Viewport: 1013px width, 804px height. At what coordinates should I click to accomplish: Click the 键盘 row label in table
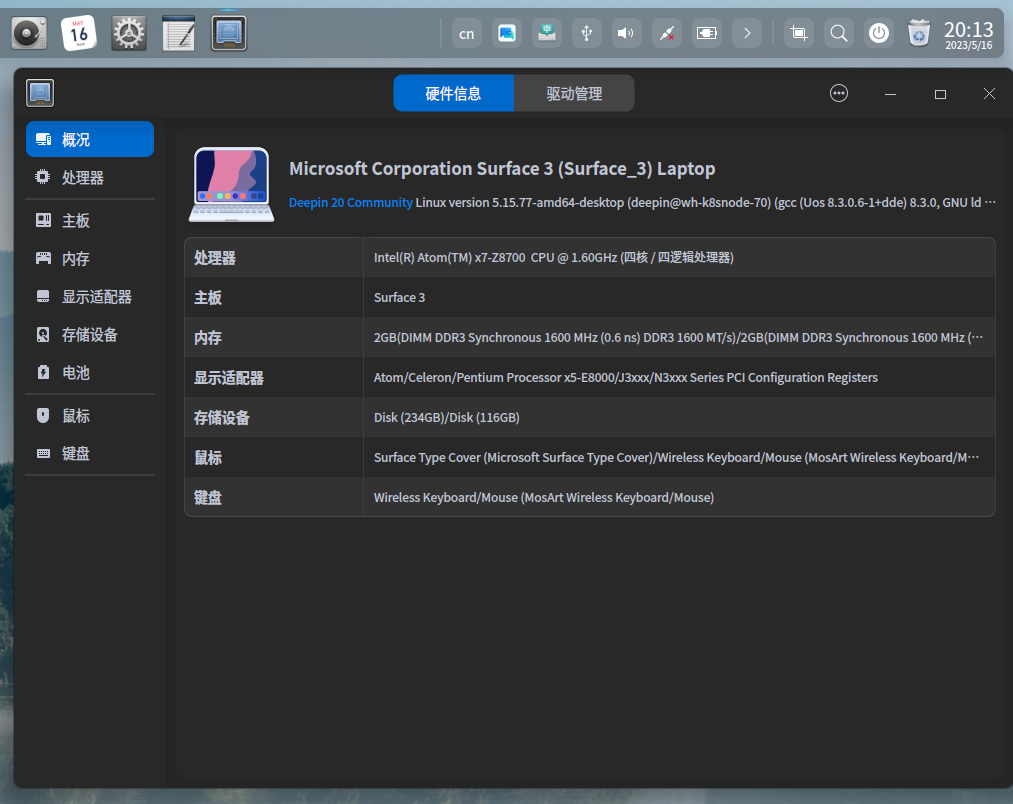(208, 498)
